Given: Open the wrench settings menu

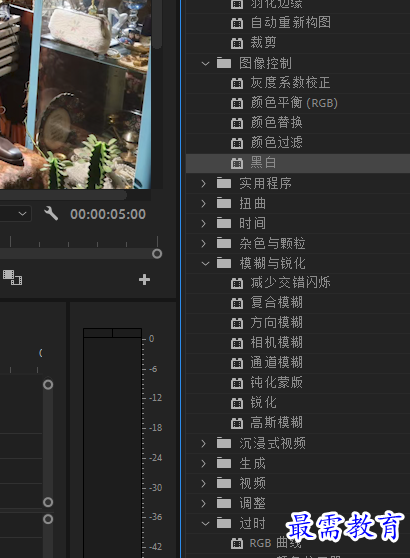Looking at the screenshot, I should pos(51,214).
